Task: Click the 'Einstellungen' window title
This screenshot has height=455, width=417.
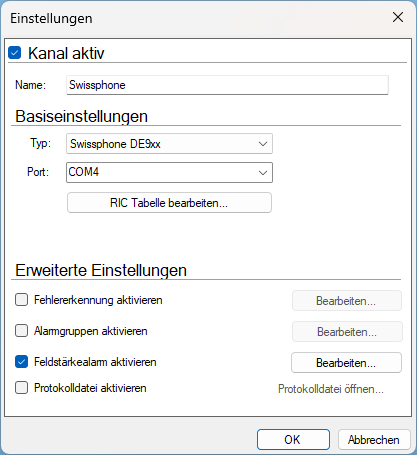Action: pyautogui.click(x=51, y=18)
